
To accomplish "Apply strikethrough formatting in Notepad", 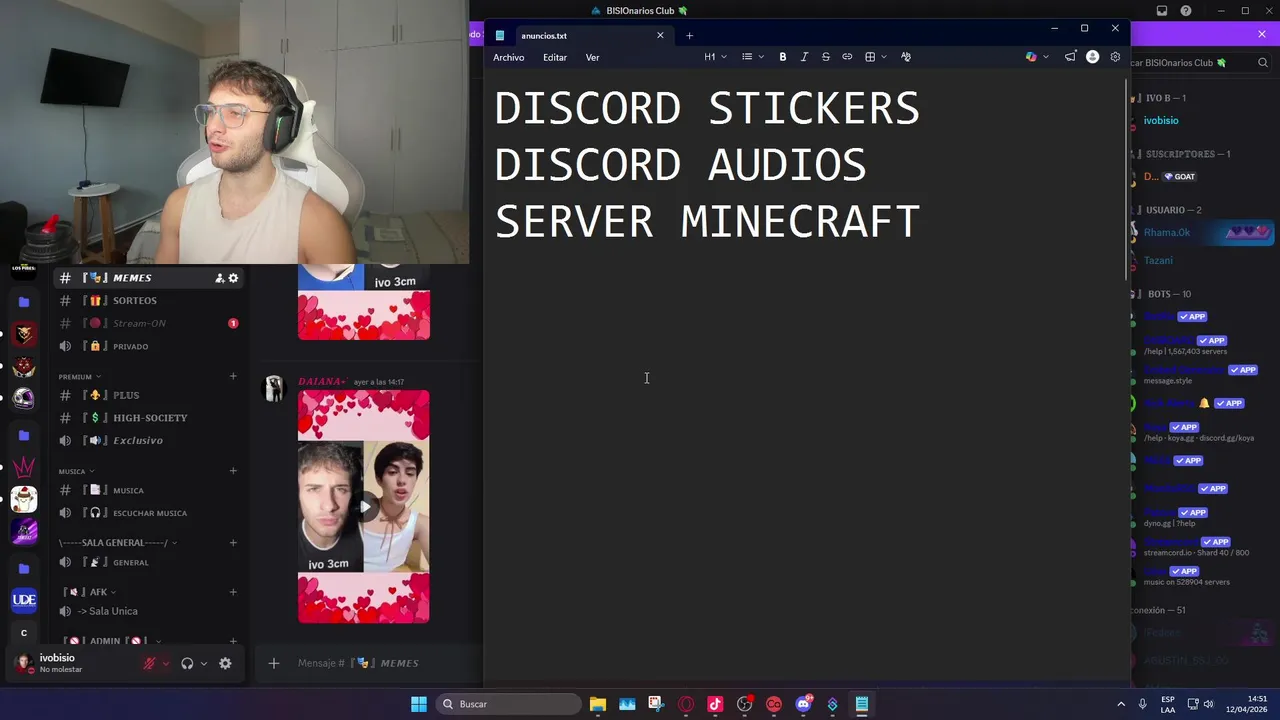I will pos(825,57).
